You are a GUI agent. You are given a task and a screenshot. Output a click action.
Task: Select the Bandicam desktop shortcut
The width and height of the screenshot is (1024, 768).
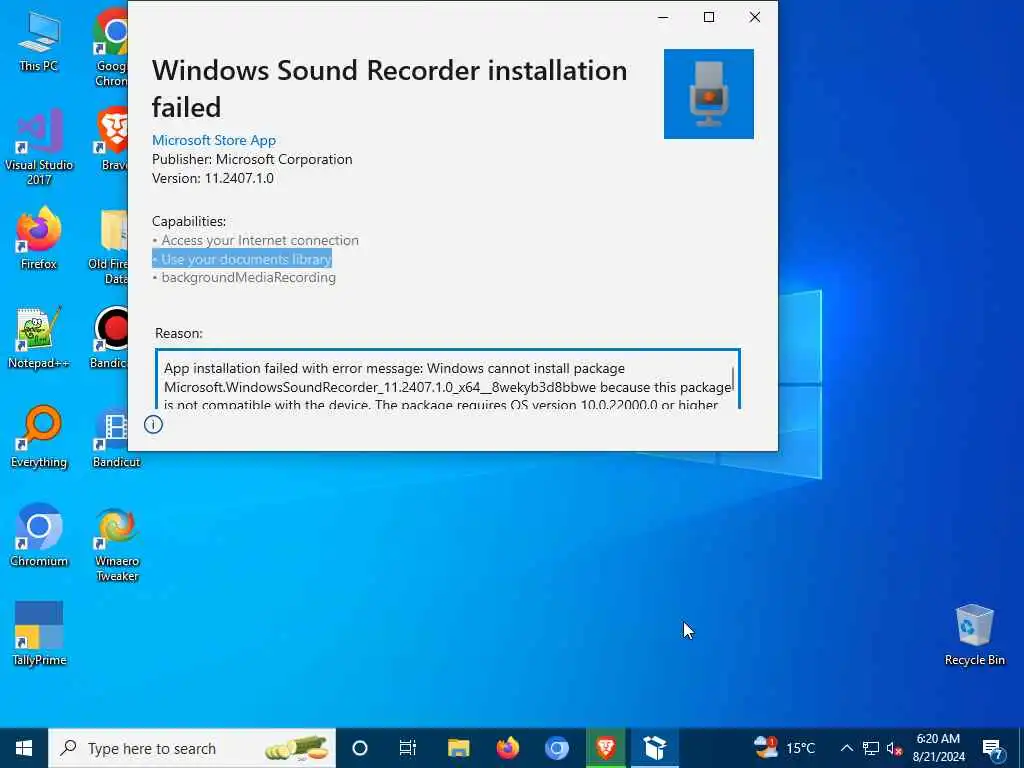[x=110, y=338]
